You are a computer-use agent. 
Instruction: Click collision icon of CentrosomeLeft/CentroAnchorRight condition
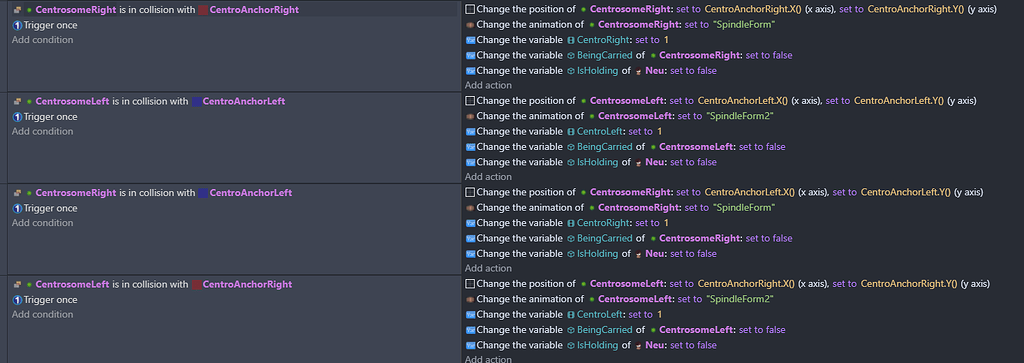pyautogui.click(x=18, y=284)
